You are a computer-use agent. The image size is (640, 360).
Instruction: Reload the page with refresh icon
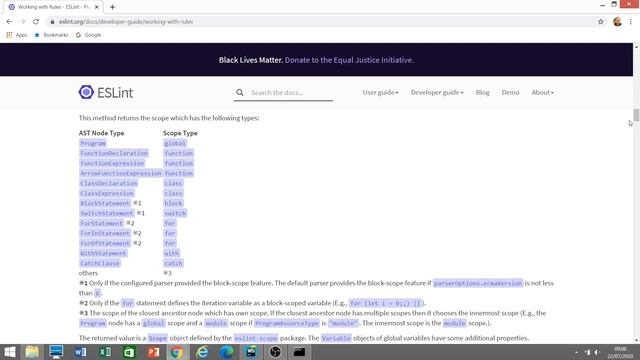click(36, 22)
